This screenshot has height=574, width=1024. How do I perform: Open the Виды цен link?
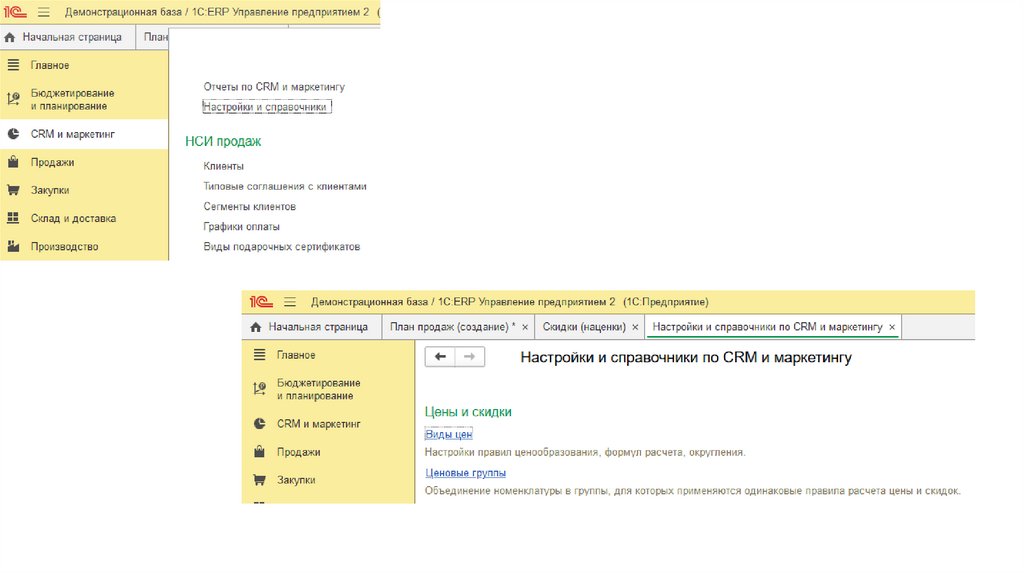click(x=448, y=434)
